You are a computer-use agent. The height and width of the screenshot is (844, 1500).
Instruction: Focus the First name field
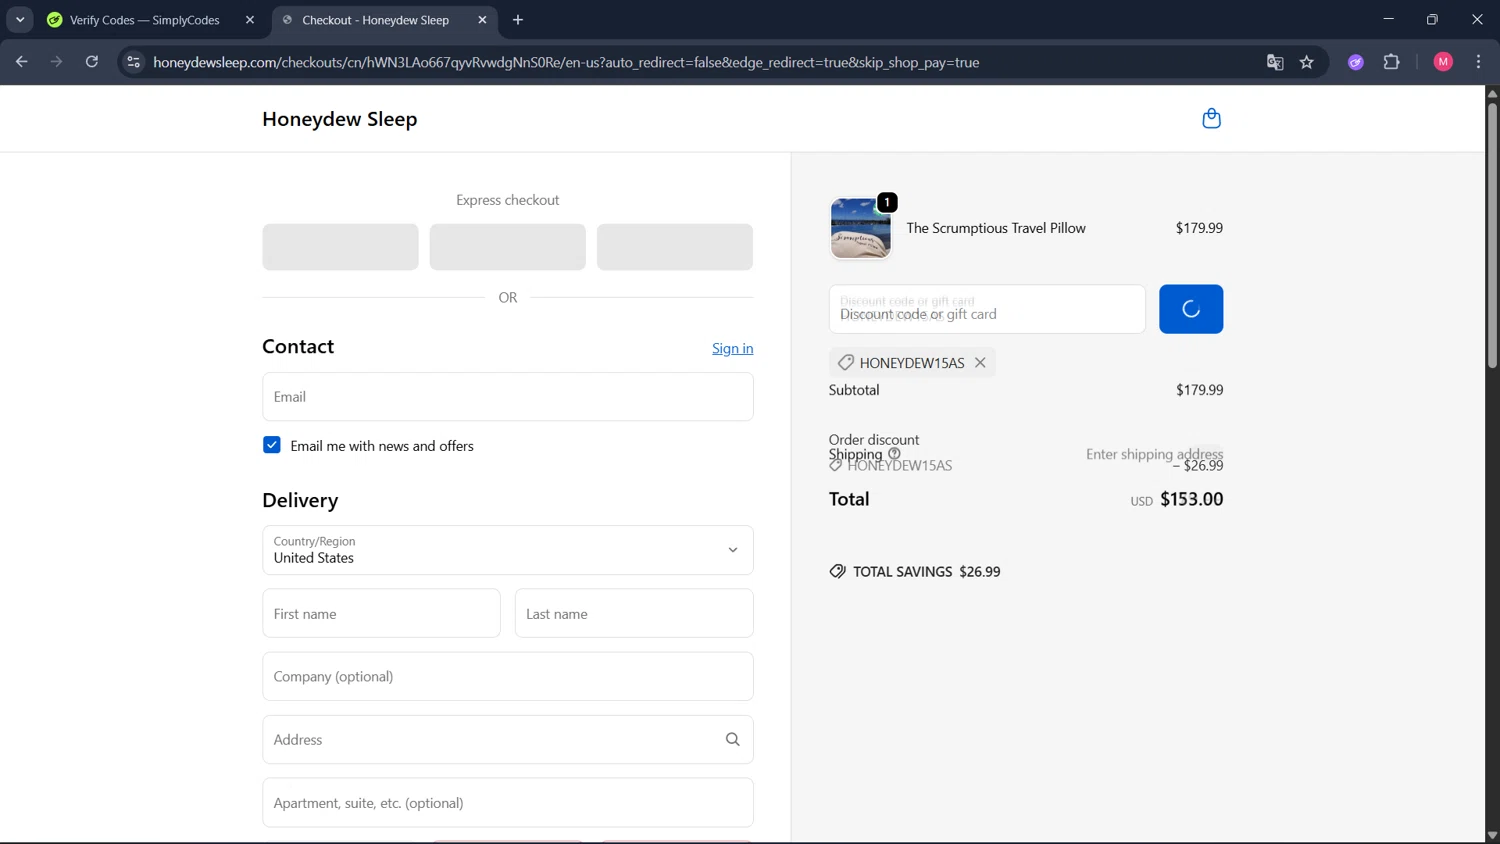point(381,613)
